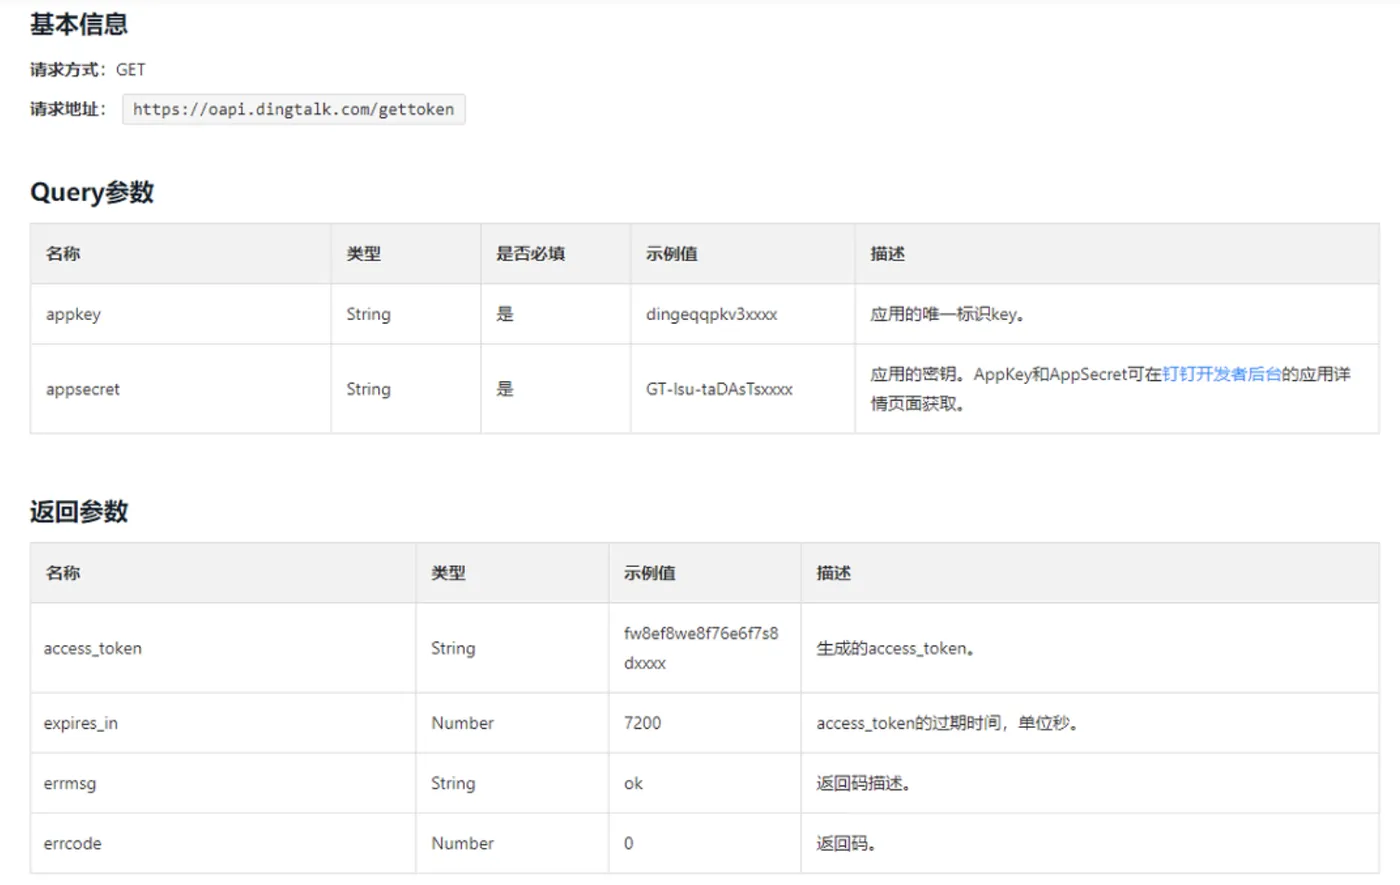1400x885 pixels.
Task: Select the ok example value
Action: tap(633, 783)
